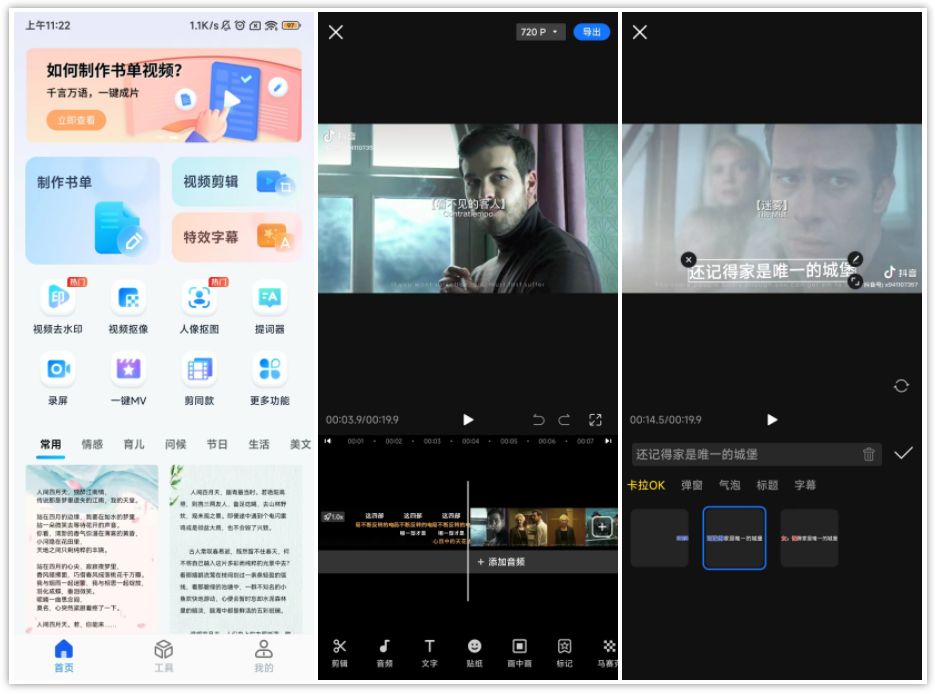Switch to the 情感 content tab
Screen dimensions: 935x694
[91, 442]
